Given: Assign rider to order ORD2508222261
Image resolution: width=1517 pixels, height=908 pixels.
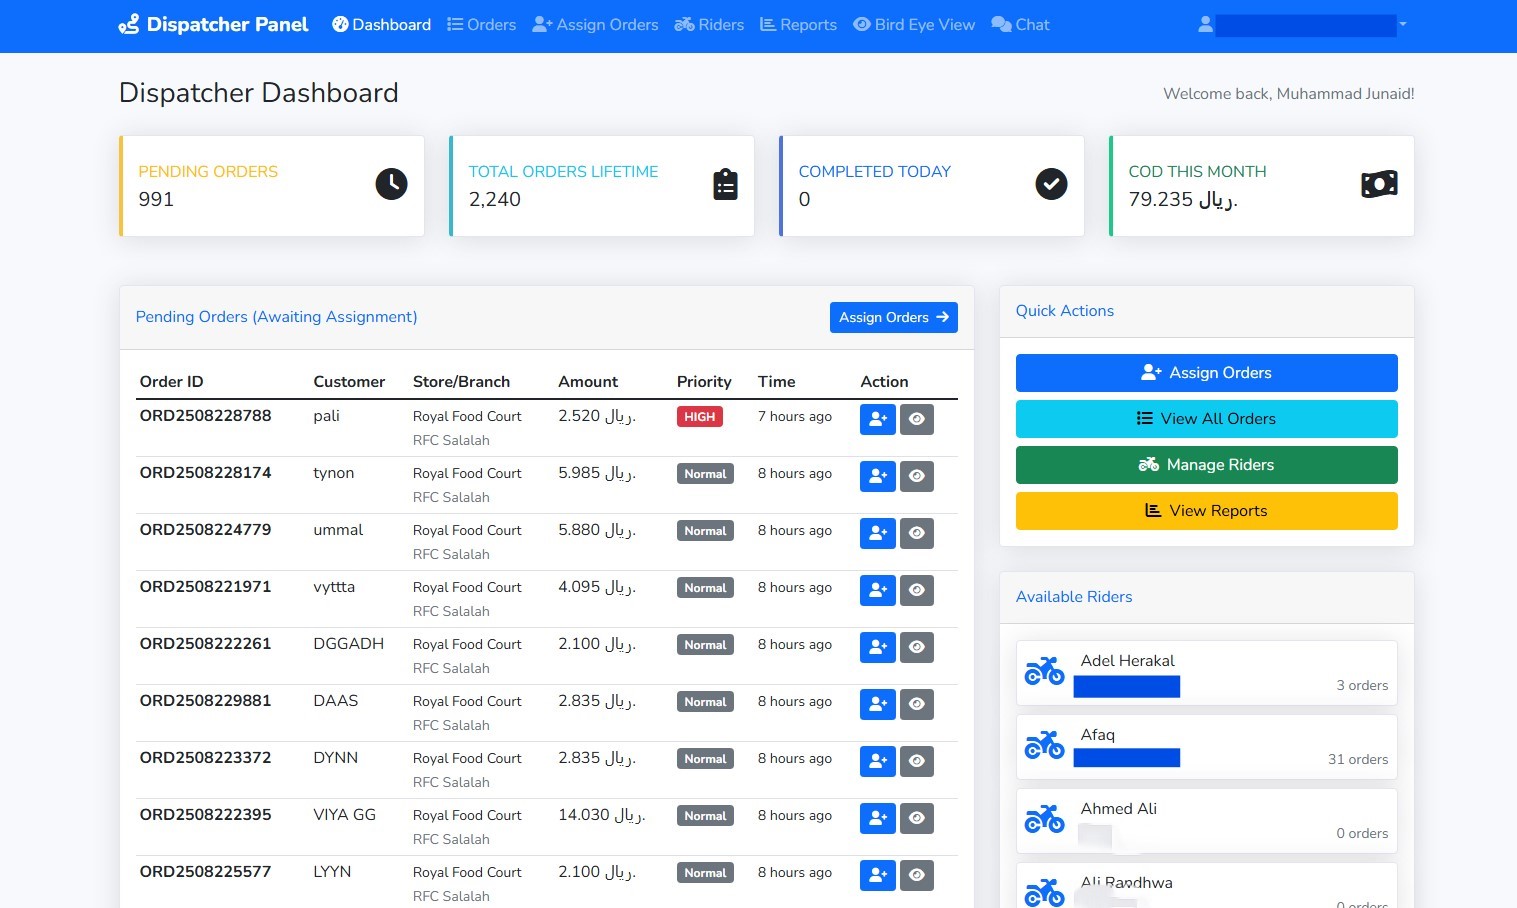Looking at the screenshot, I should point(878,647).
